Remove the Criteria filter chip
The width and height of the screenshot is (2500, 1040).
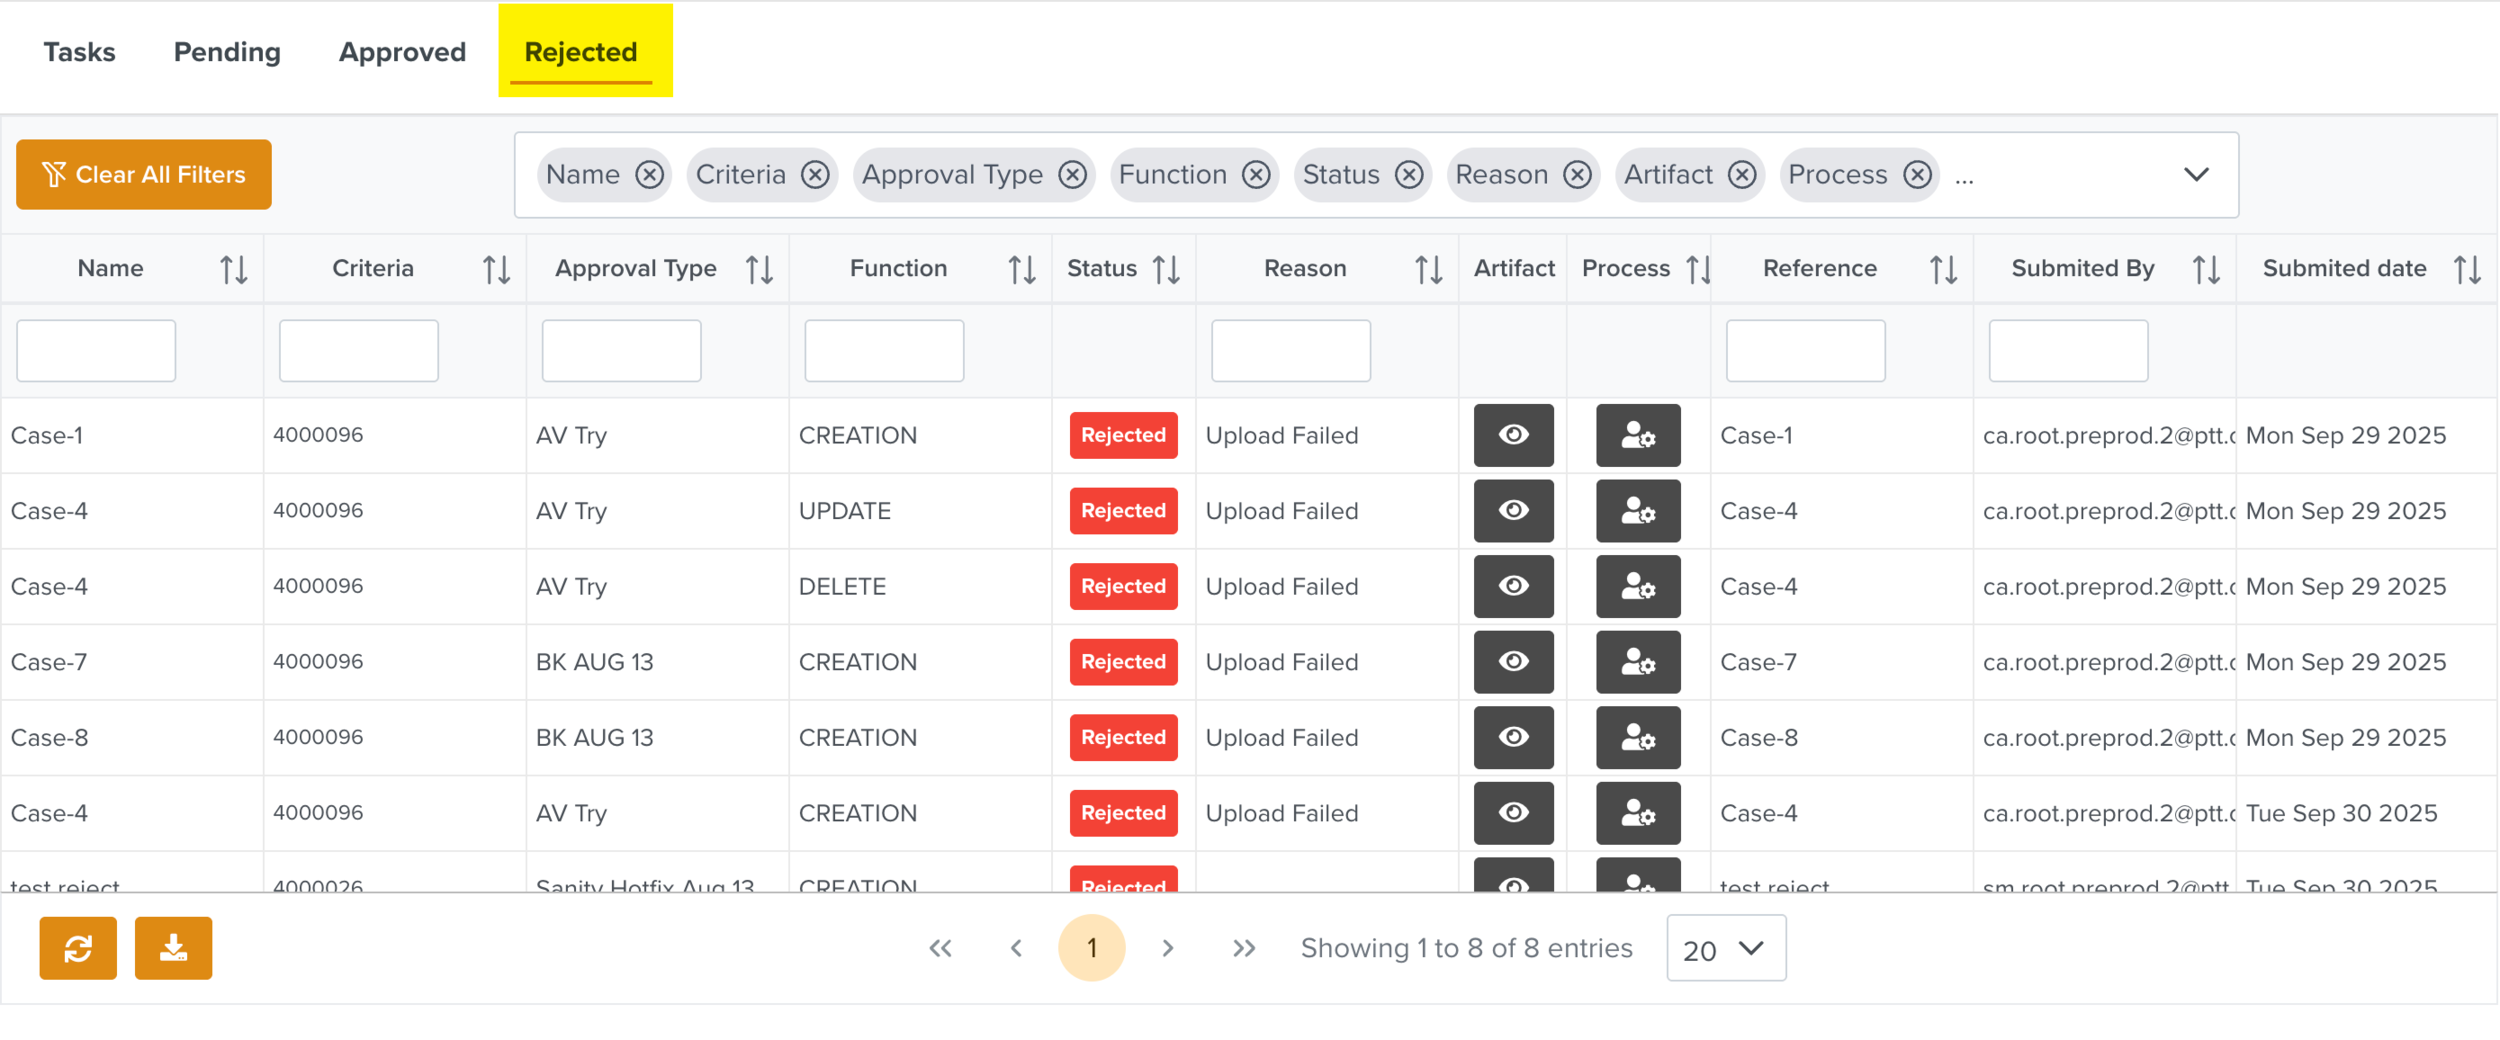(816, 175)
